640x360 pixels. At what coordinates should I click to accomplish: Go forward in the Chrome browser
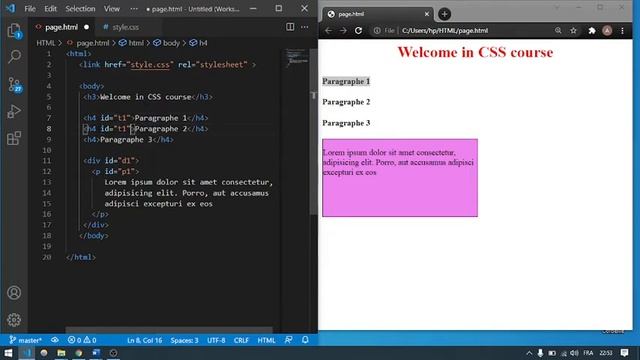(x=343, y=31)
